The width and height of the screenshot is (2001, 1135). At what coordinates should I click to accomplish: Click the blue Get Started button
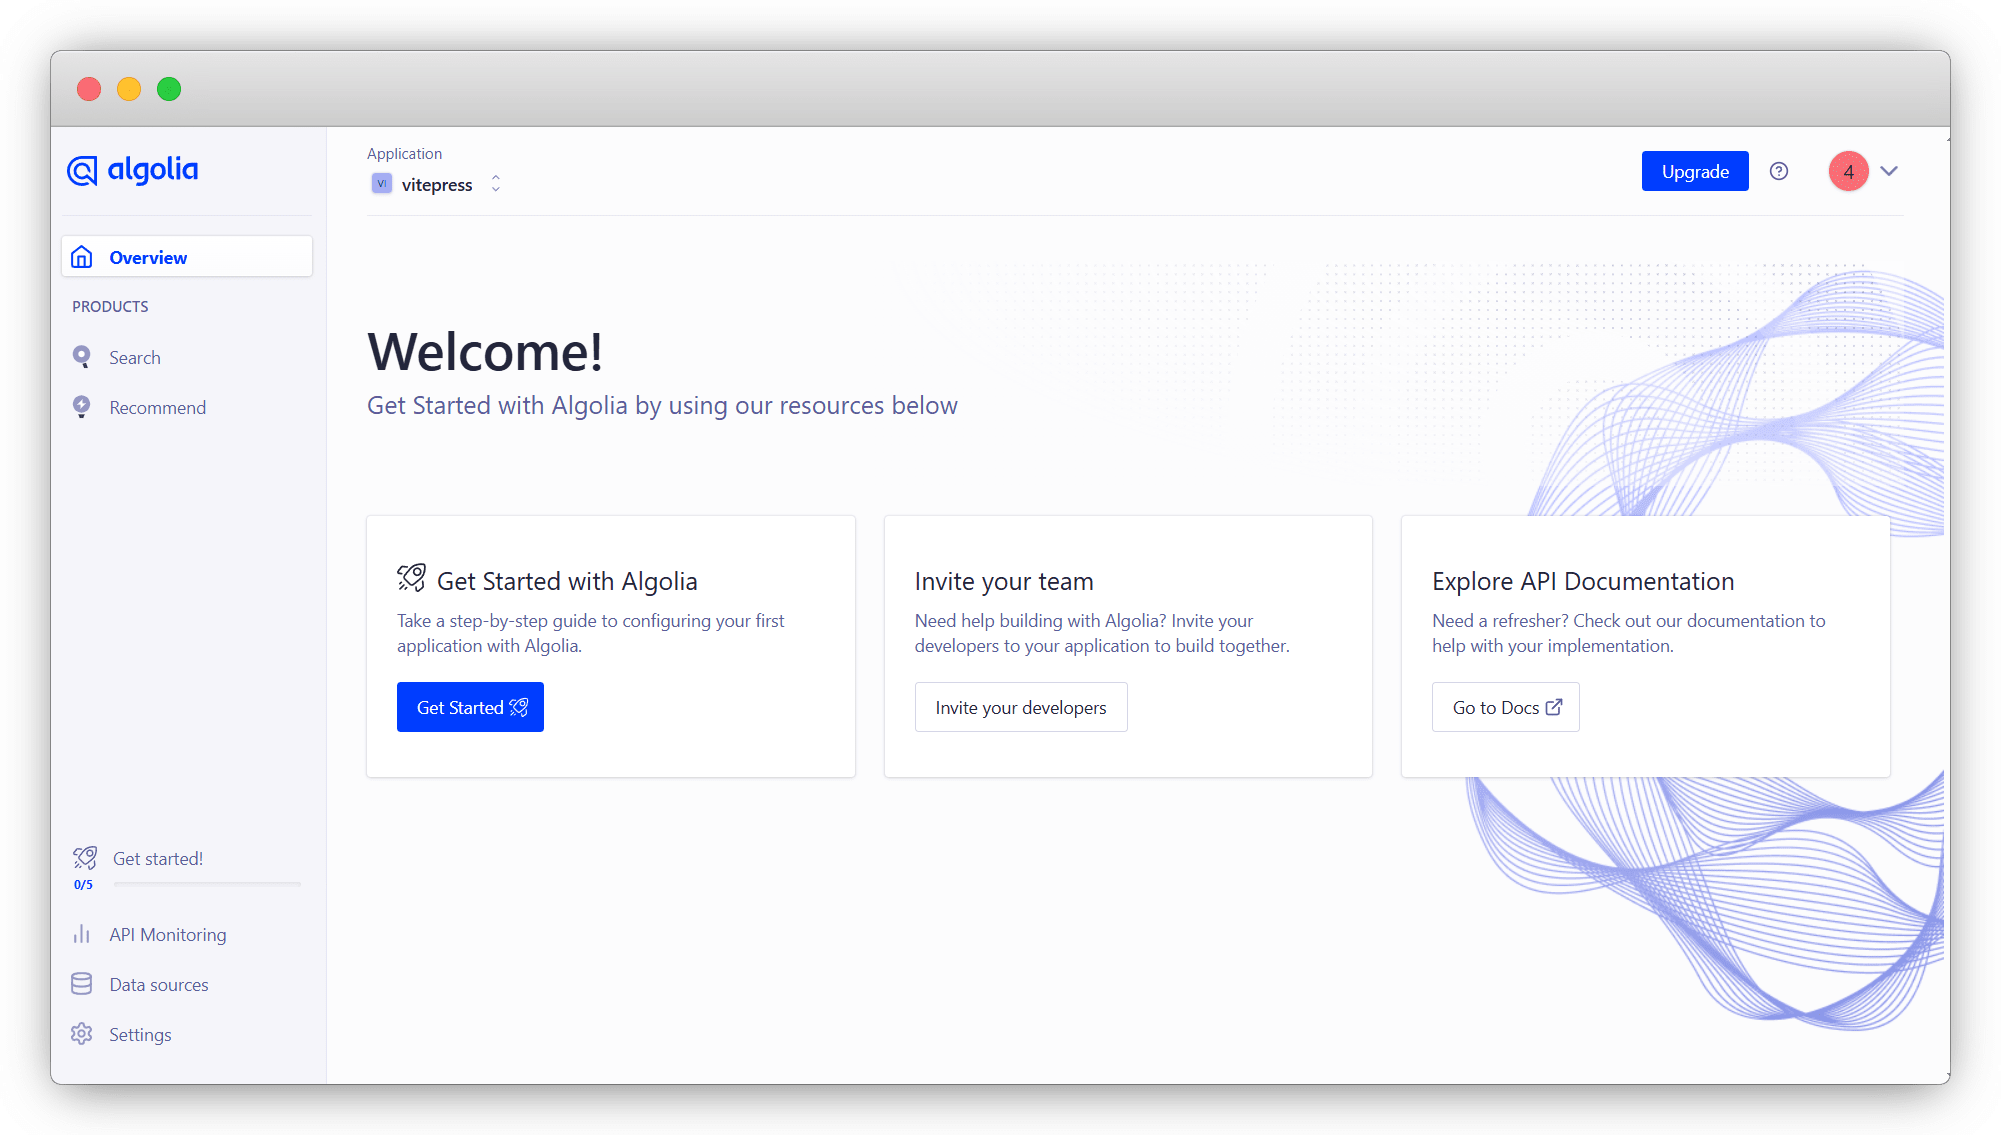470,707
